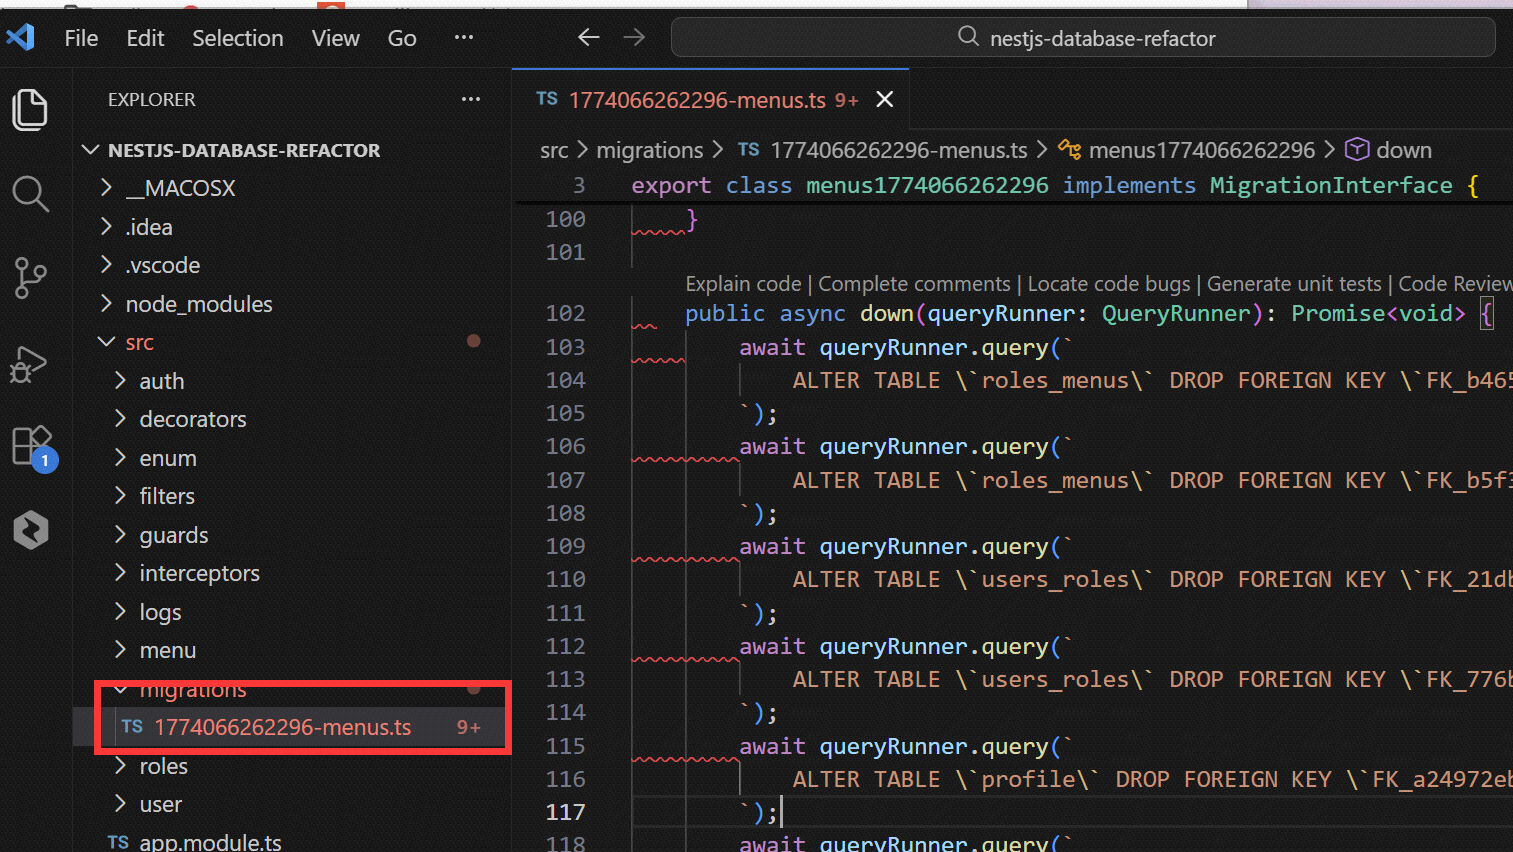This screenshot has width=1513, height=852.
Task: Click Code Review CodeLens link
Action: click(x=1455, y=284)
